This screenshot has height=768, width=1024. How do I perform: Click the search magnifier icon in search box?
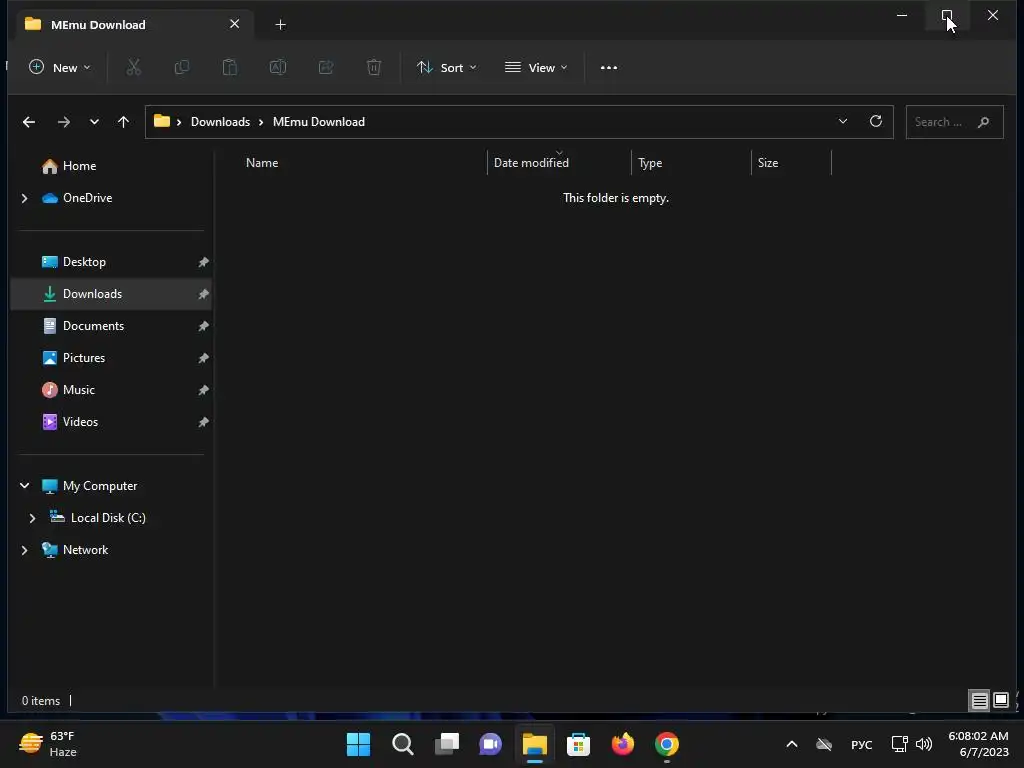click(984, 122)
